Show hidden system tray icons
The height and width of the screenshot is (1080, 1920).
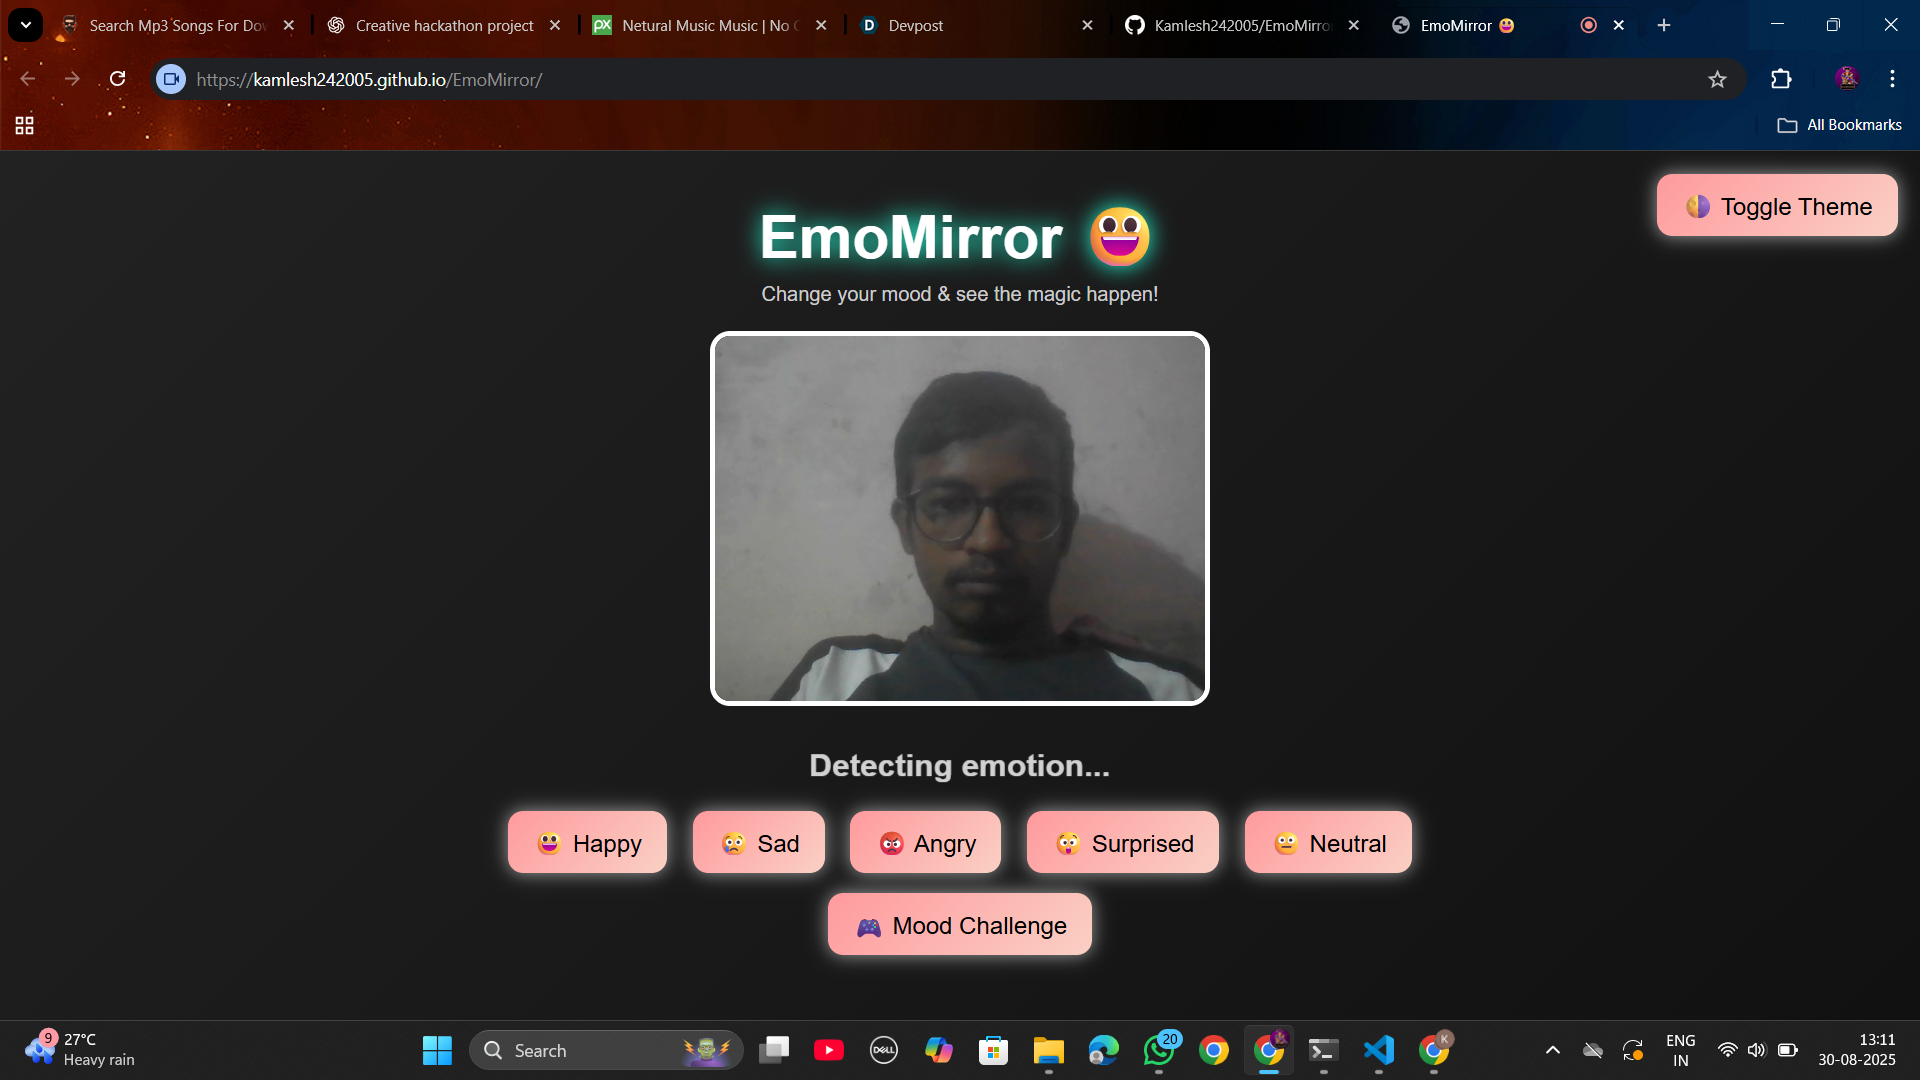tap(1552, 1050)
